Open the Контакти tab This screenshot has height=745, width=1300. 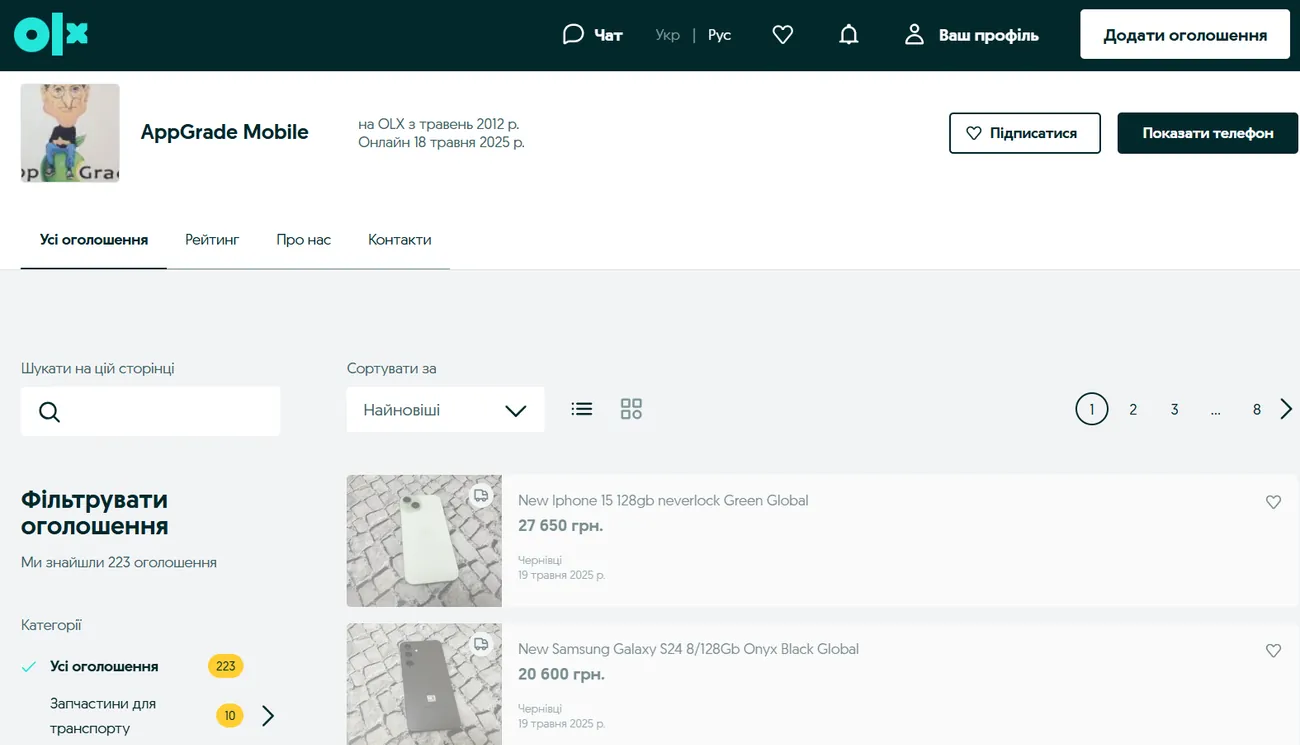coord(399,240)
